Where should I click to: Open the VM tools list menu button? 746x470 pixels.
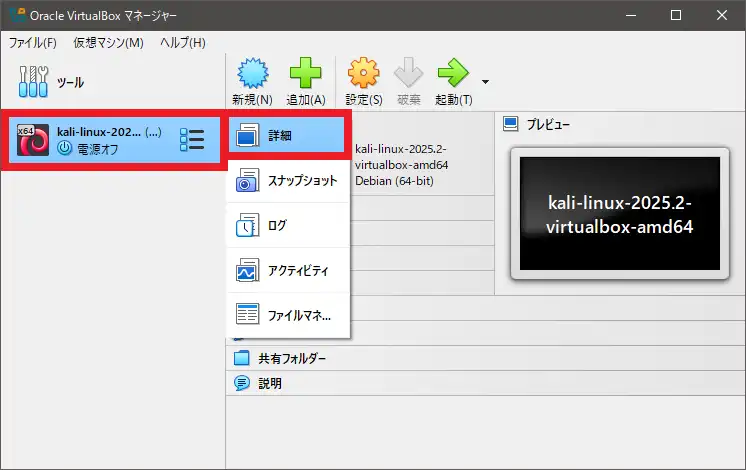(192, 140)
